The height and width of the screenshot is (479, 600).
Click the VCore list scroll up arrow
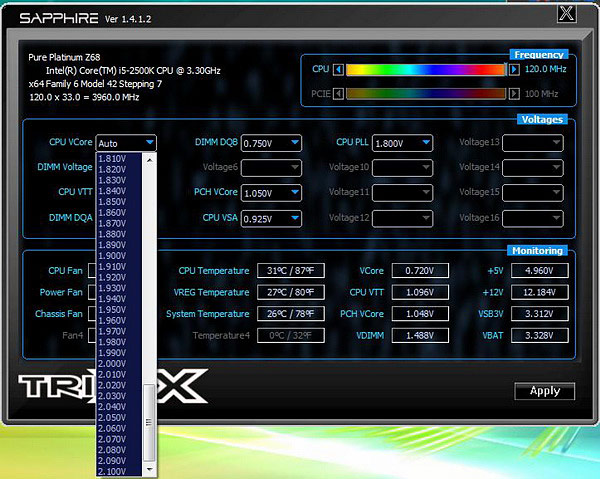pos(149,160)
